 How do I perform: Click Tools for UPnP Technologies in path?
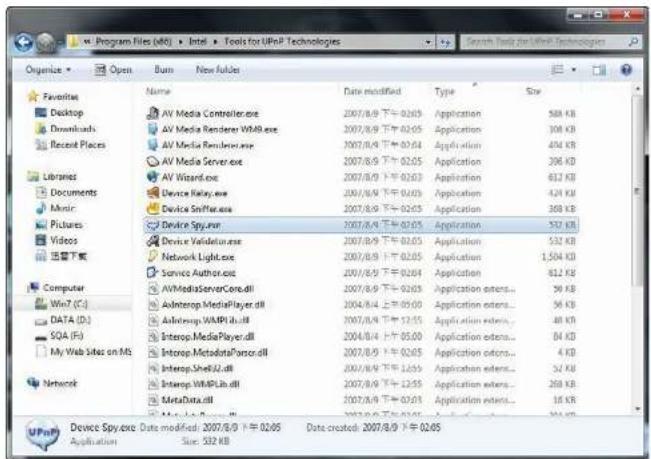coord(282,42)
